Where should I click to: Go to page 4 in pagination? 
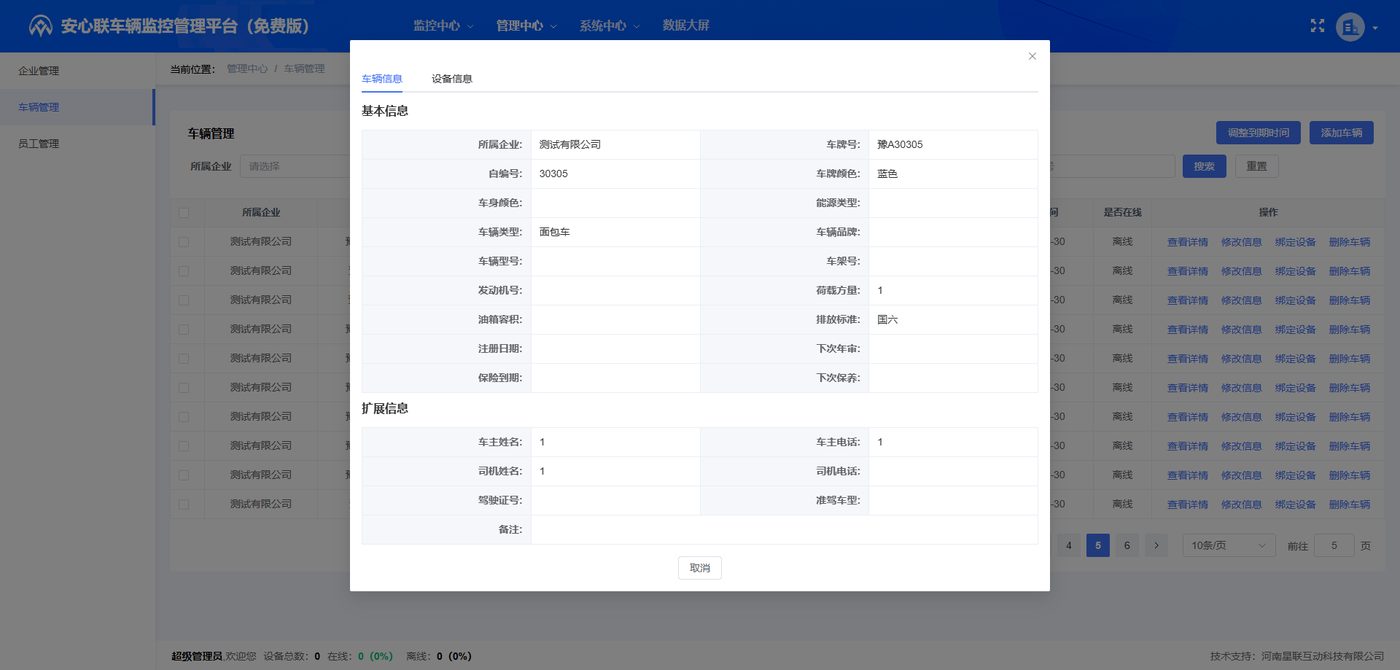[x=1069, y=545]
